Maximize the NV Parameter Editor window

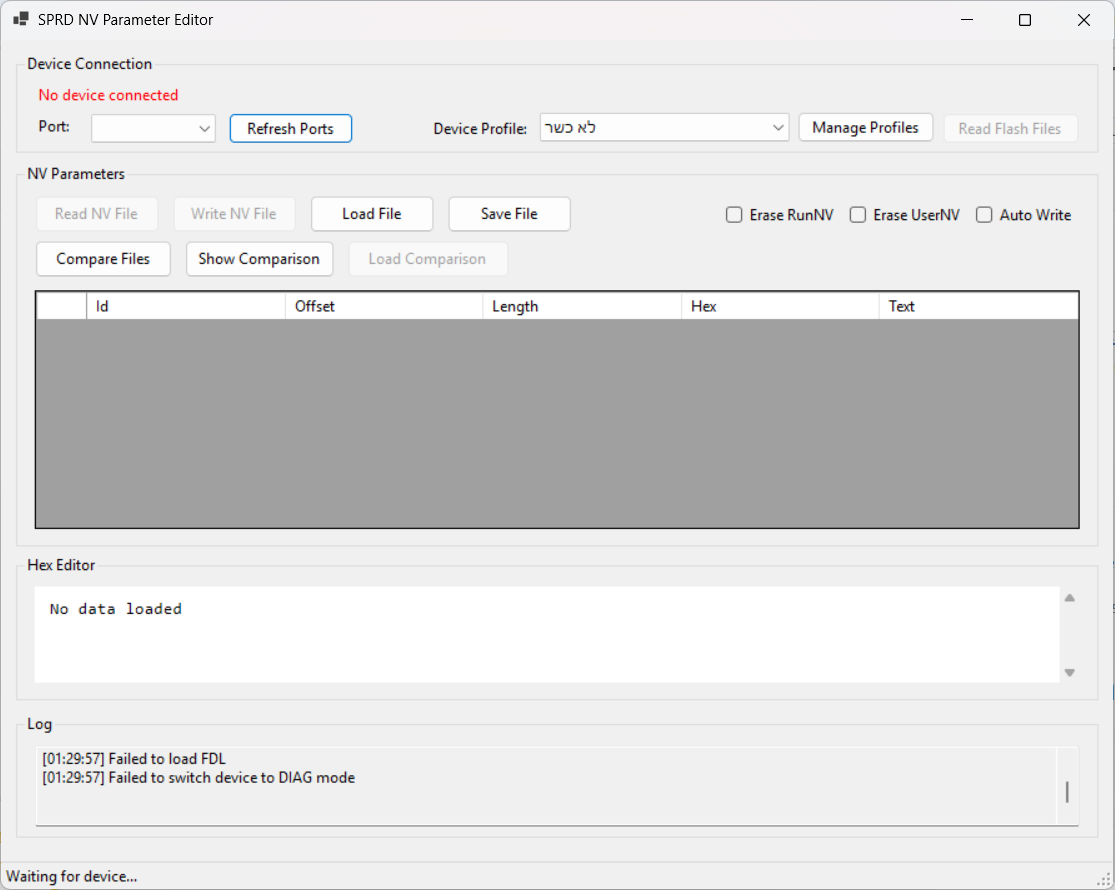coord(1024,20)
